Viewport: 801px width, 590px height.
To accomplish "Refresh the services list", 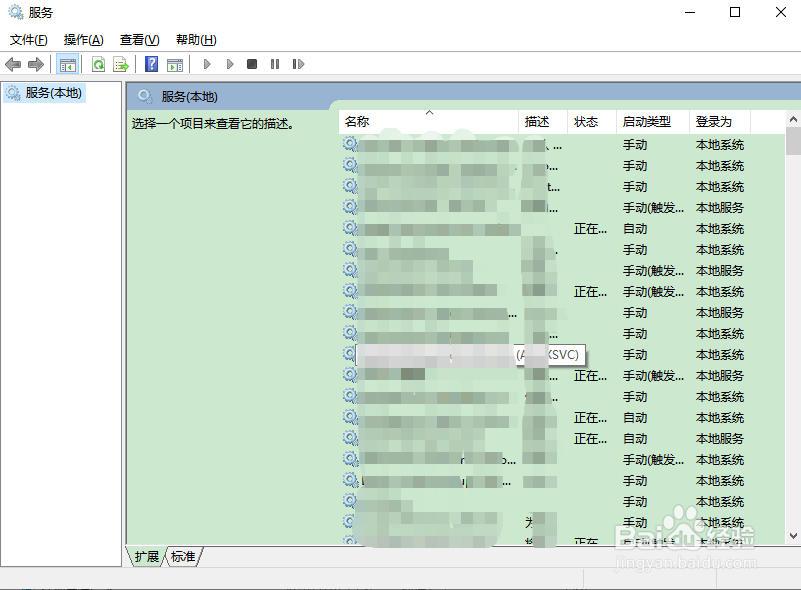I will pyautogui.click(x=98, y=63).
